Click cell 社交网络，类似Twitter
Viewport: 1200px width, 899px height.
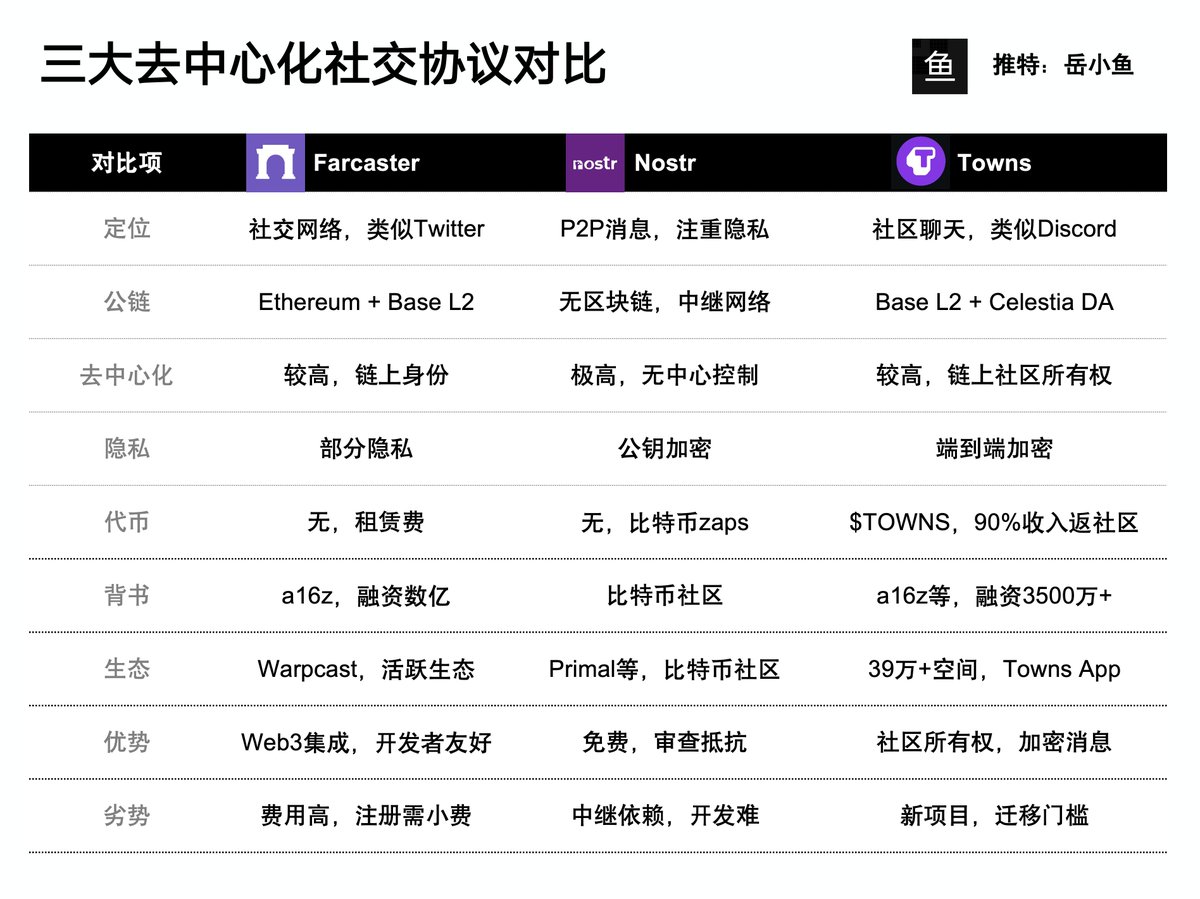coord(366,229)
